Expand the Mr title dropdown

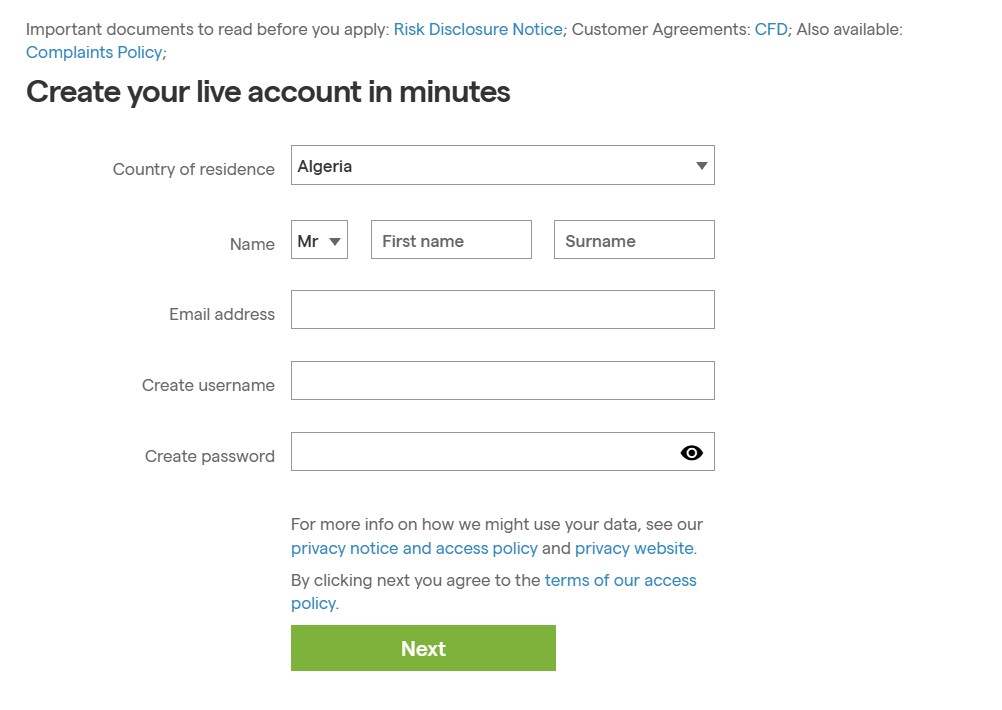[319, 241]
